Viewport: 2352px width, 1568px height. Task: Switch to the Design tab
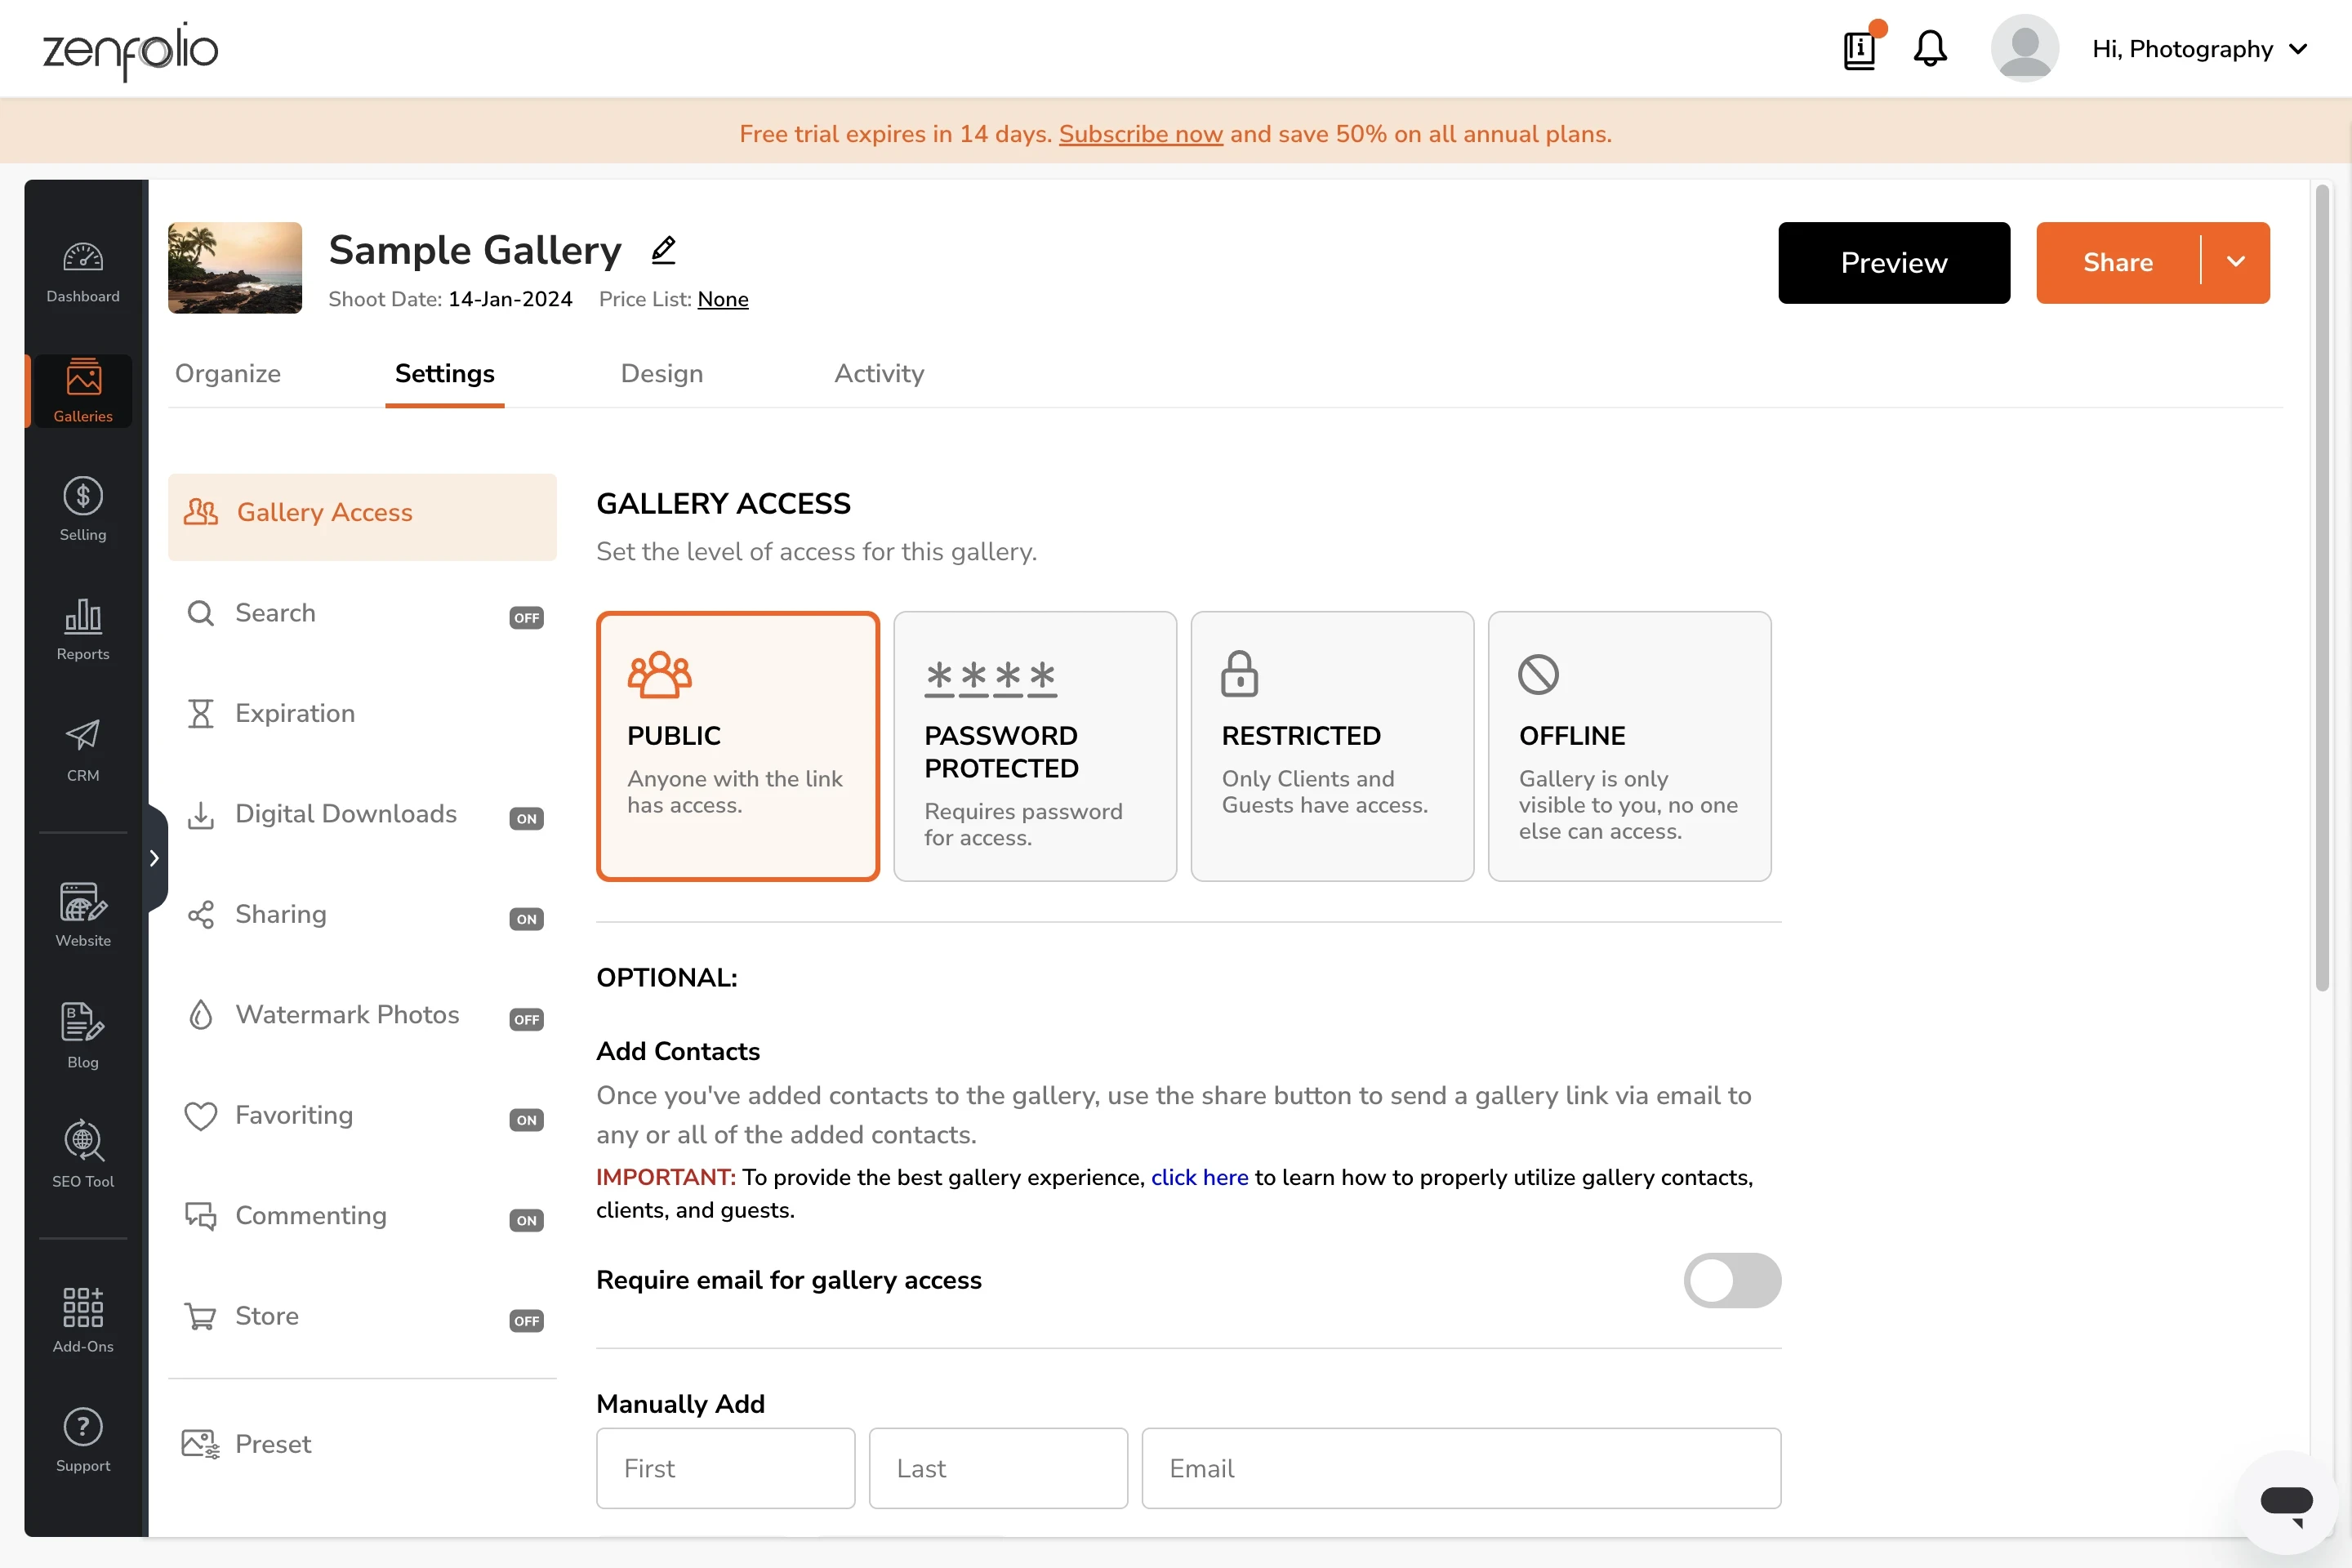[661, 373]
